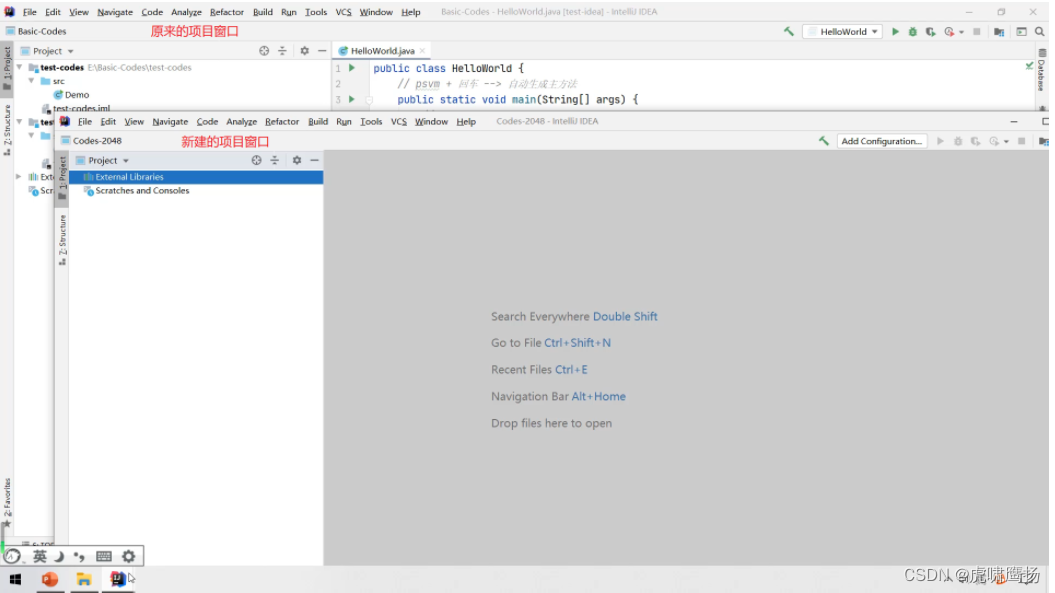Open the HelloWorld run configuration dropdown
The height and width of the screenshot is (593, 1055).
click(843, 32)
